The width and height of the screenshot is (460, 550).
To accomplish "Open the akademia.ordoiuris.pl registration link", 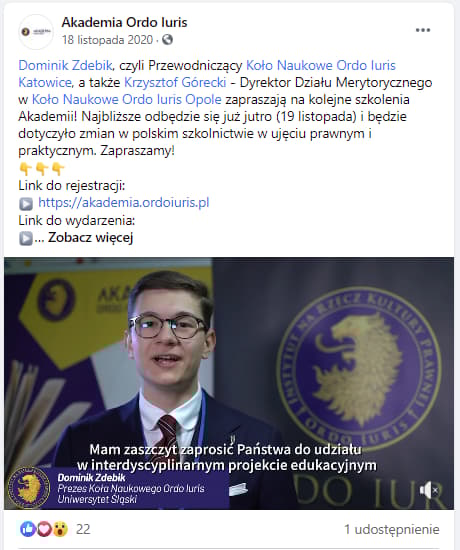I will coord(124,202).
